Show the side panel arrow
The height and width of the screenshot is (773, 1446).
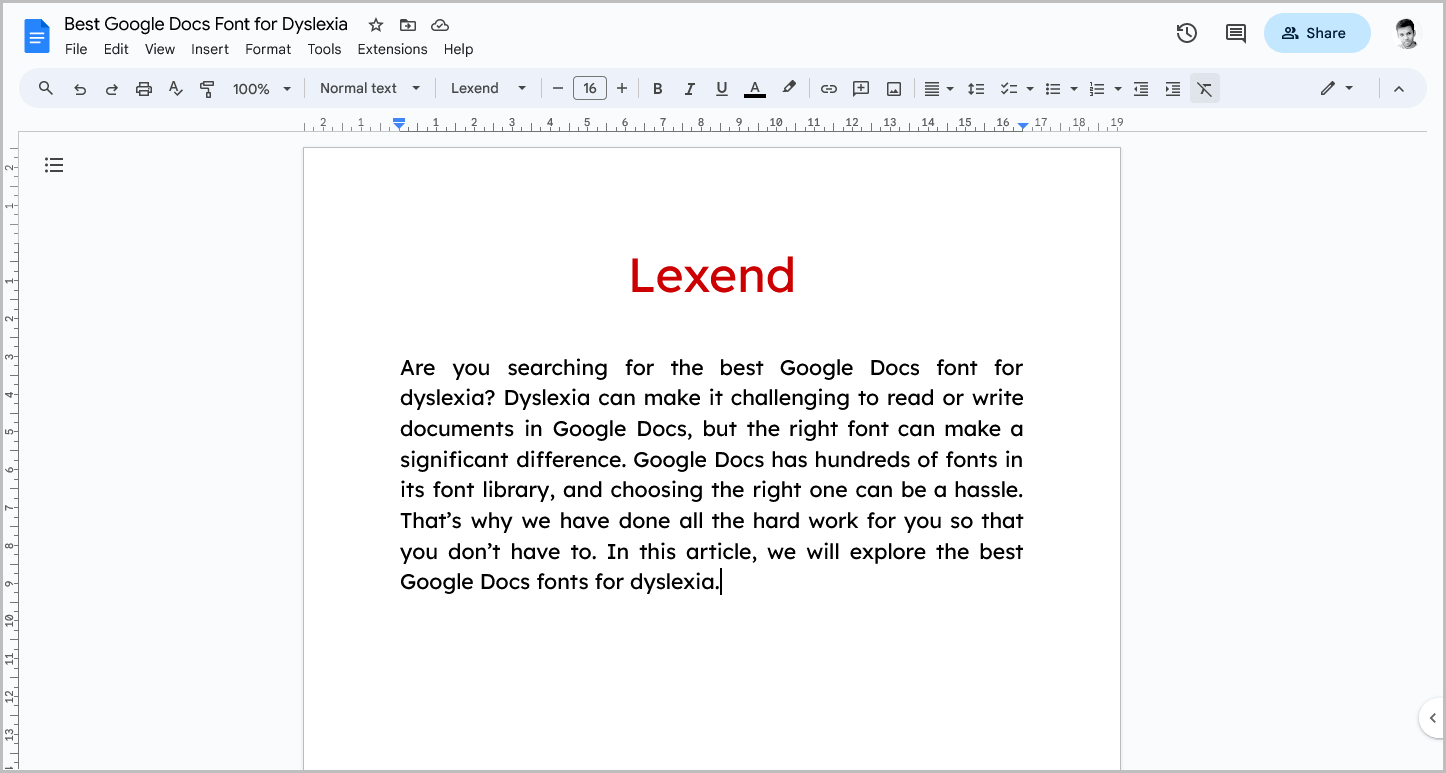[1432, 718]
